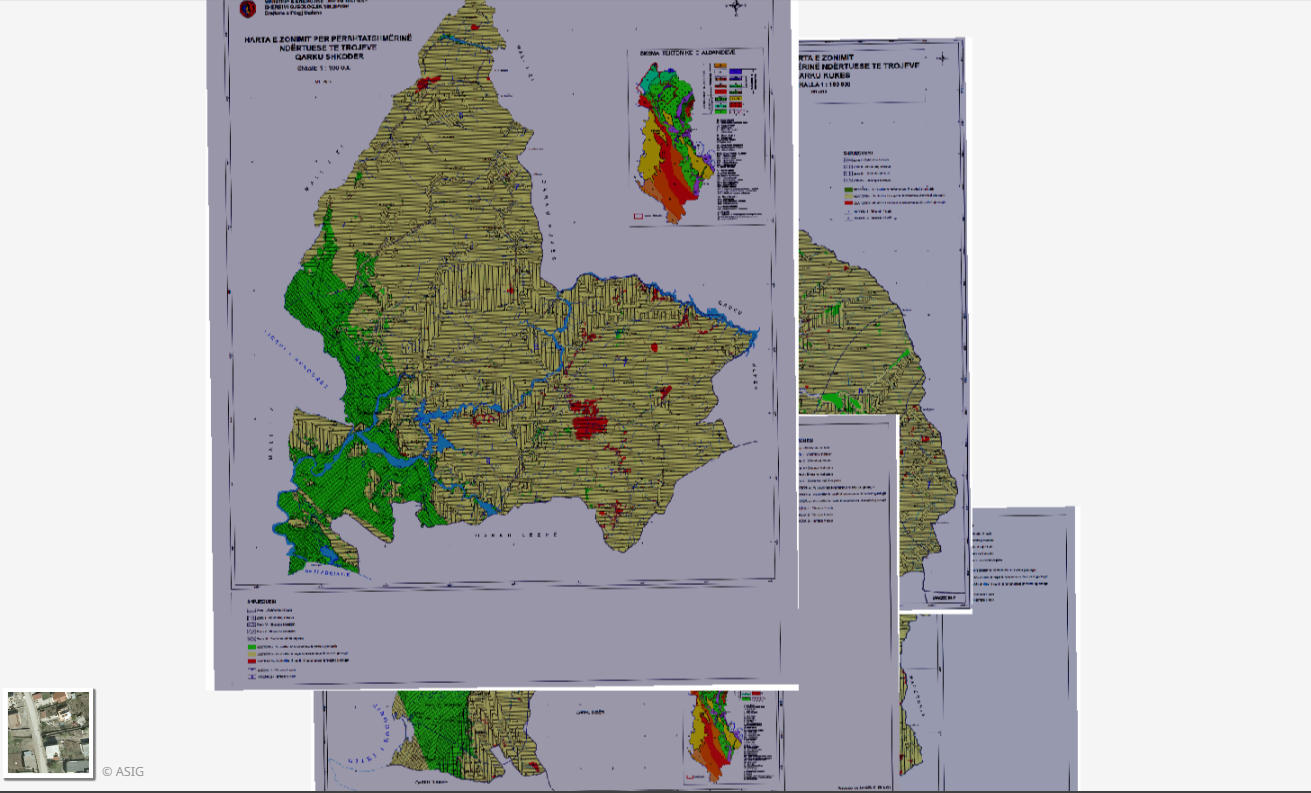
Task: Click the compass rose on the Shkodër map
Action: point(738,9)
